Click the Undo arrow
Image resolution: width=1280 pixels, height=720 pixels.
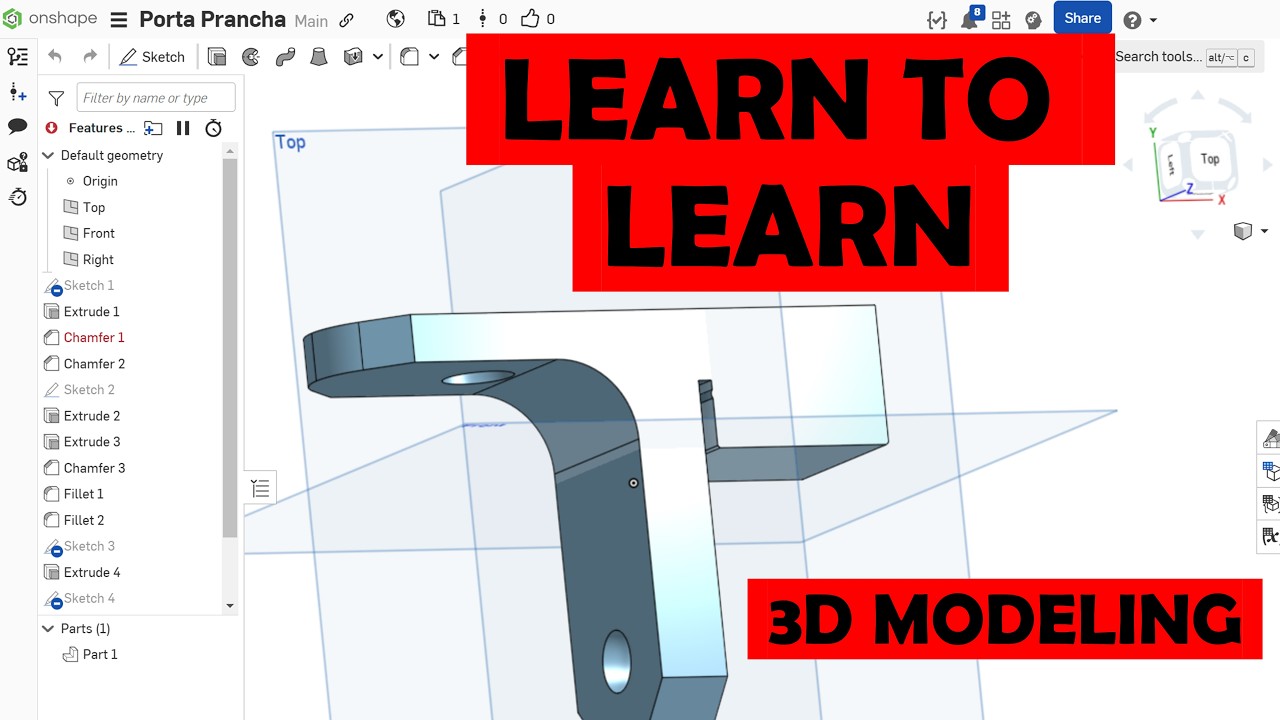pyautogui.click(x=55, y=57)
